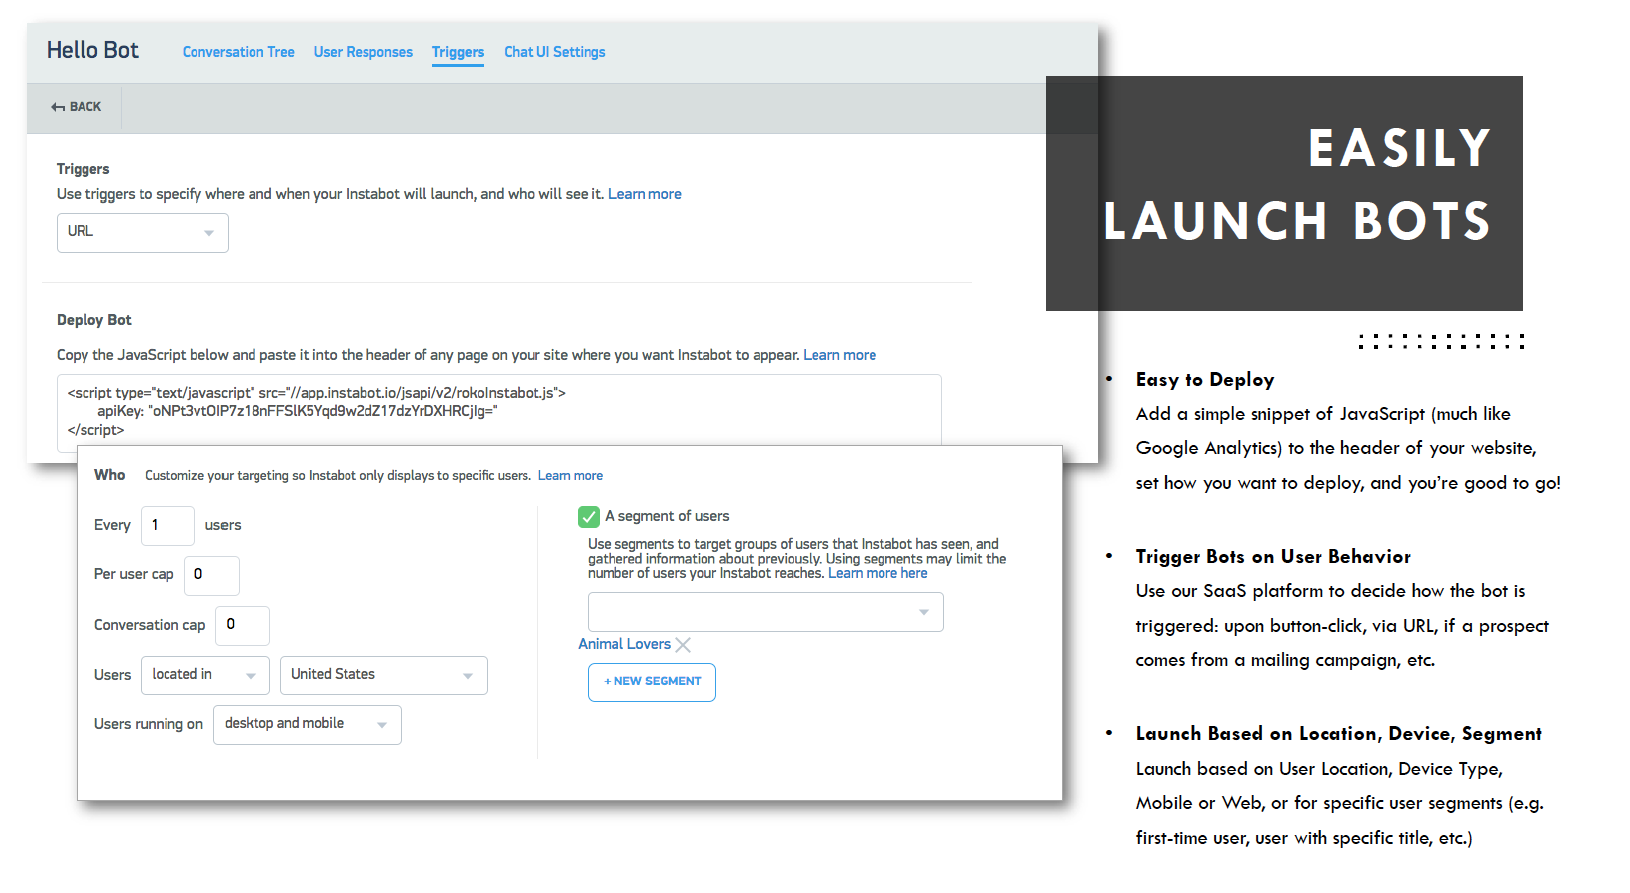Click the EASILY LAUNCH BOTS banner title
Viewport: 1630px width, 893px height.
(1297, 185)
